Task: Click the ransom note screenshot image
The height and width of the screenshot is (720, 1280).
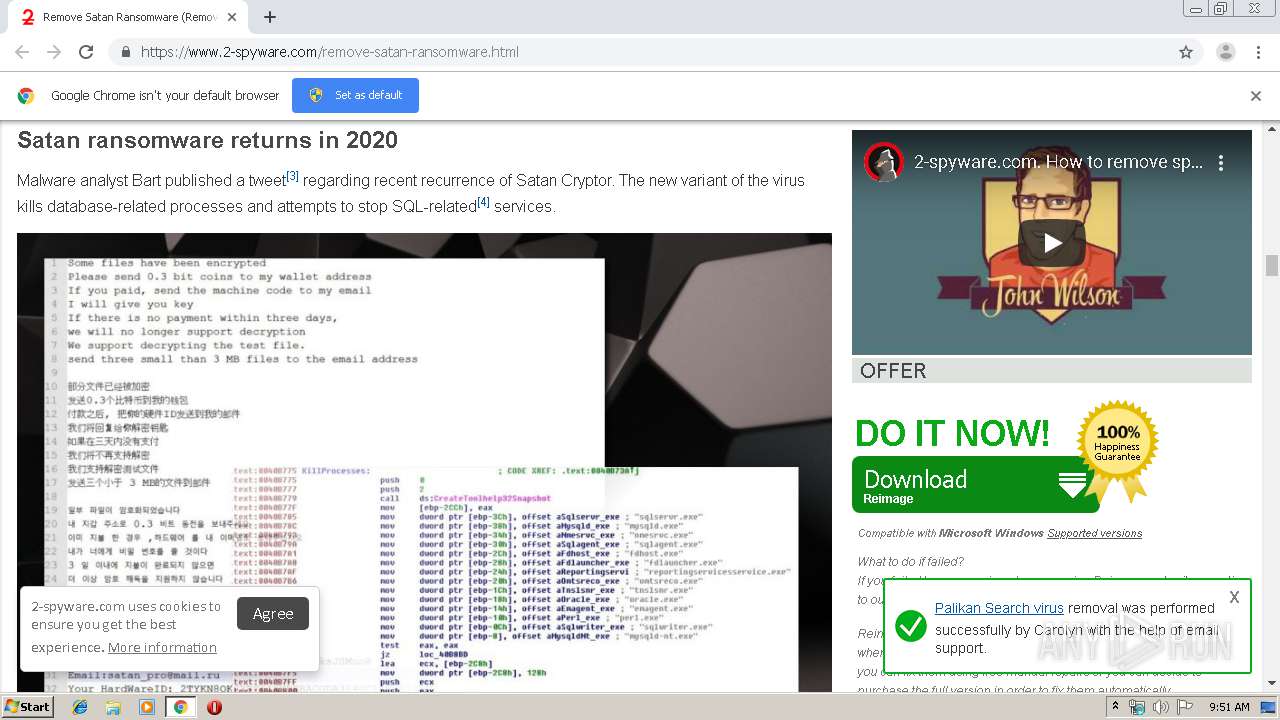Action: [x=424, y=462]
